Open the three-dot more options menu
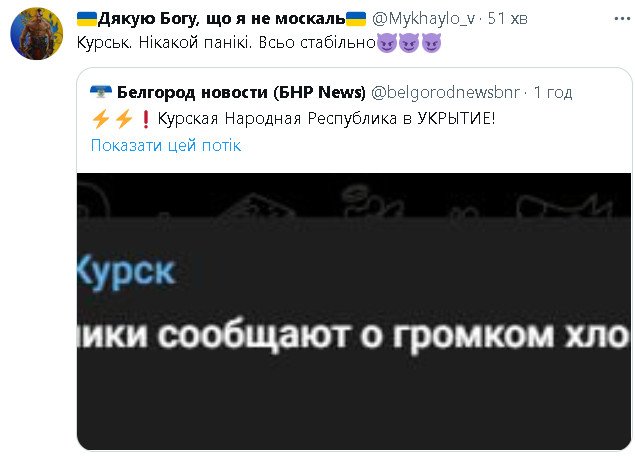This screenshot has height=463, width=635. tap(622, 19)
